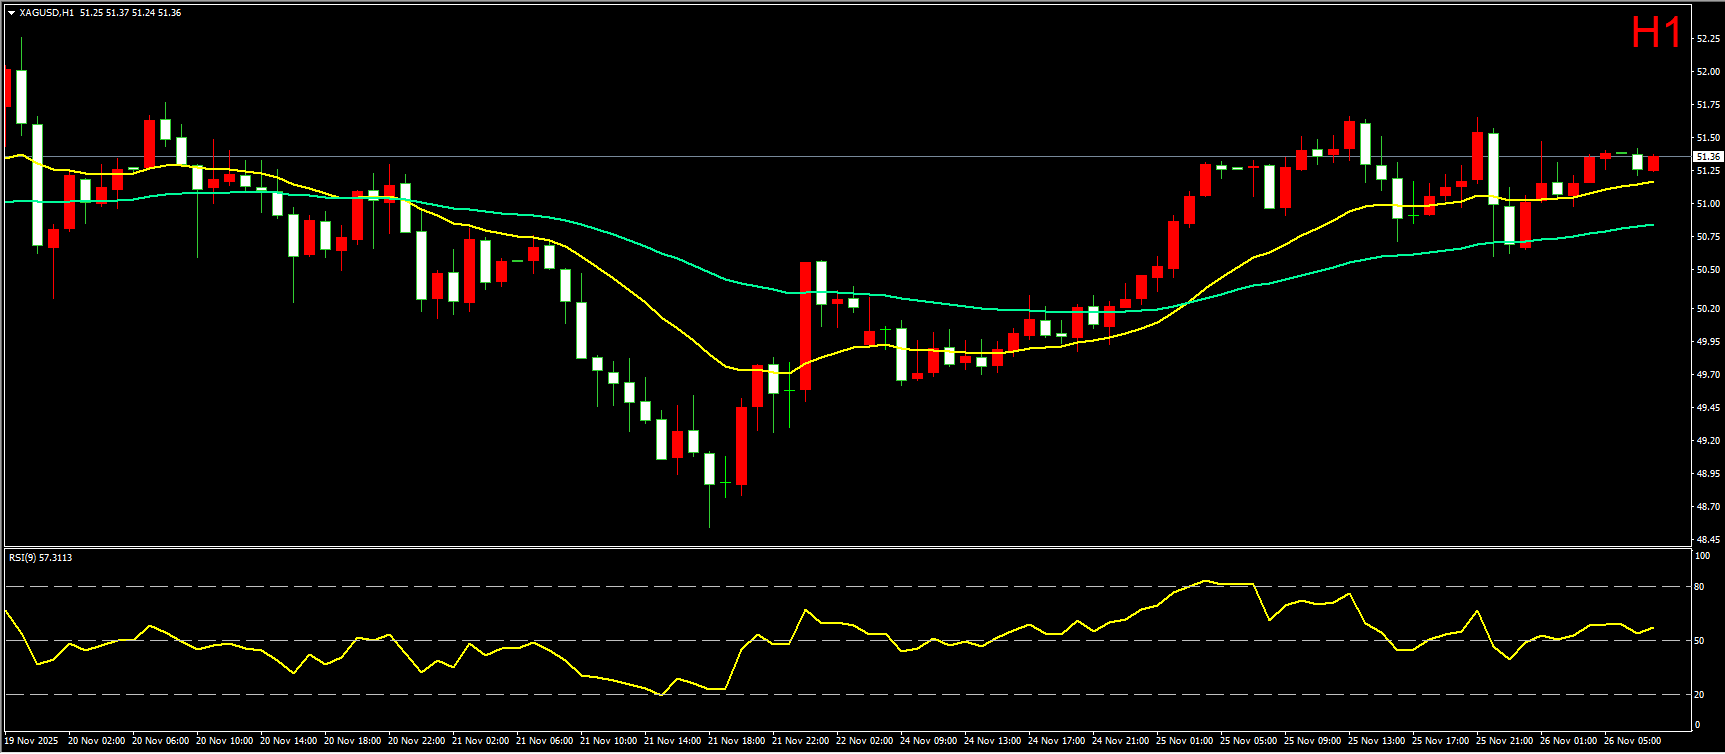Click the XAGUSD,H1 symbol title text
Image resolution: width=1725 pixels, height=754 pixels.
coord(47,13)
